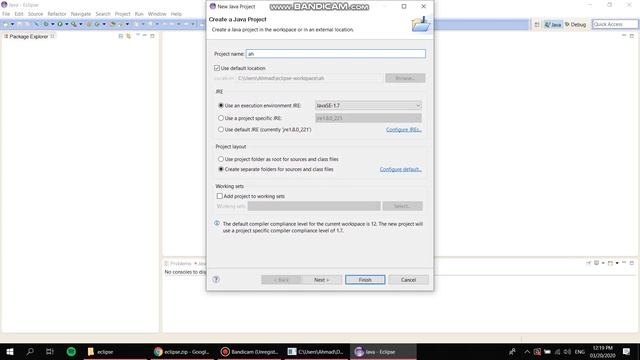640x360 pixels.
Task: Click the Configure default link
Action: [400, 169]
